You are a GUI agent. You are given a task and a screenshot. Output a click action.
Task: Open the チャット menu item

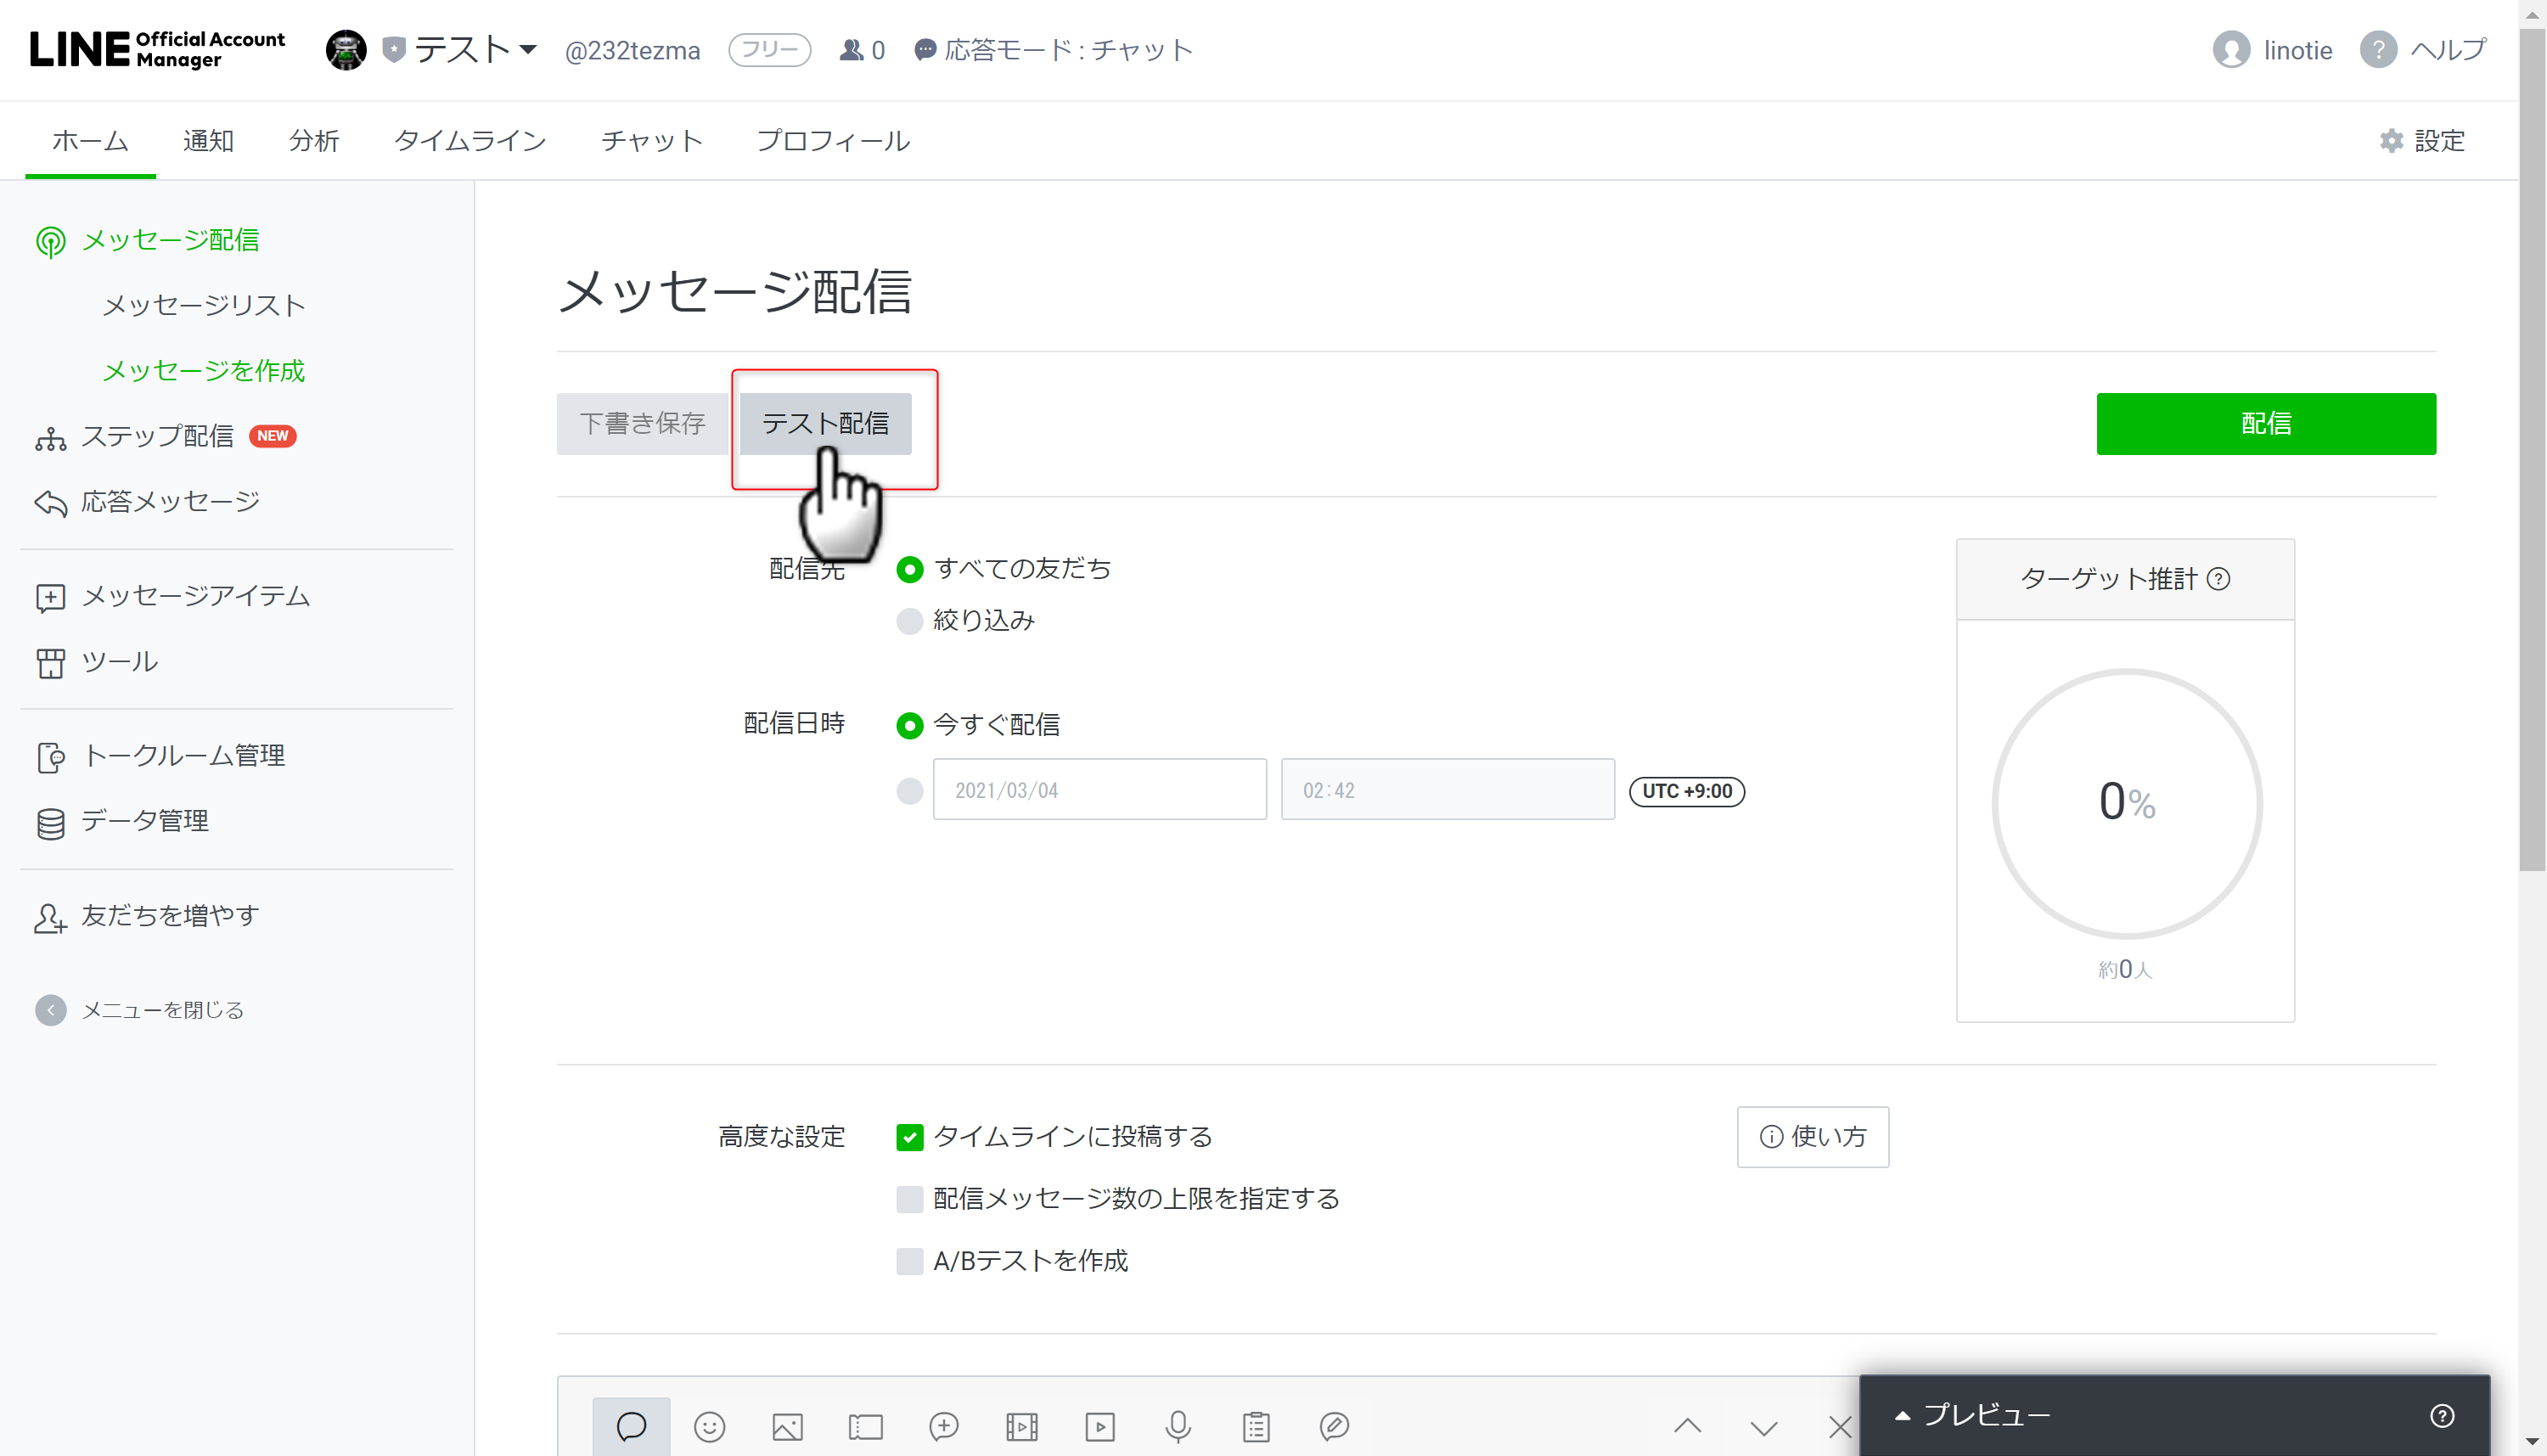pyautogui.click(x=651, y=141)
